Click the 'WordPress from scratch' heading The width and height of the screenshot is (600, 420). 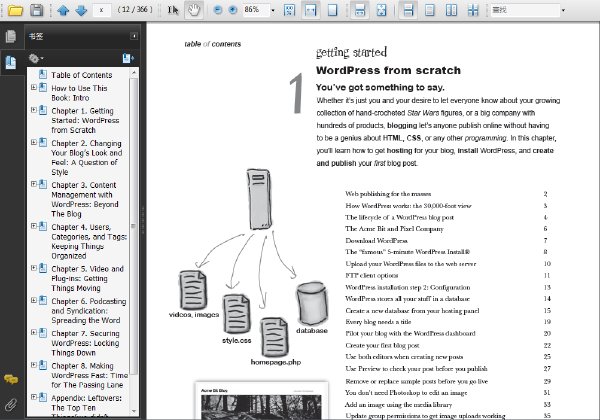tap(388, 70)
